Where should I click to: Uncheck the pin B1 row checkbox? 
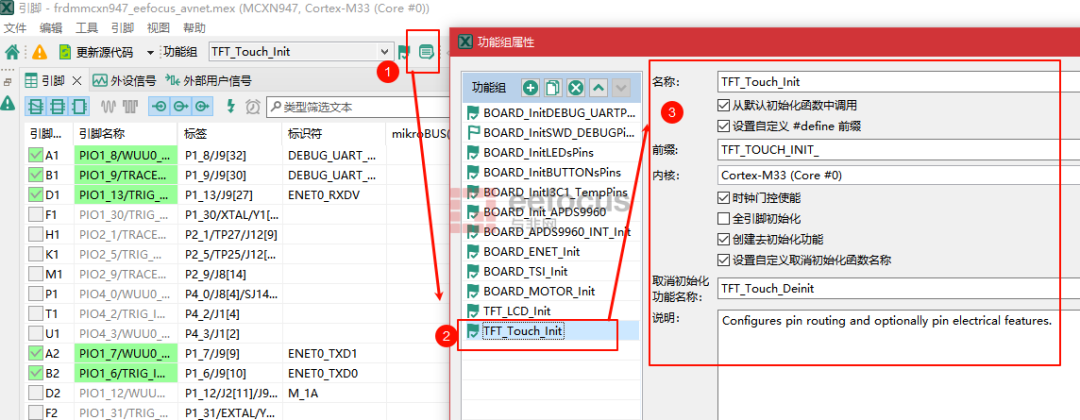pyautogui.click(x=36, y=175)
